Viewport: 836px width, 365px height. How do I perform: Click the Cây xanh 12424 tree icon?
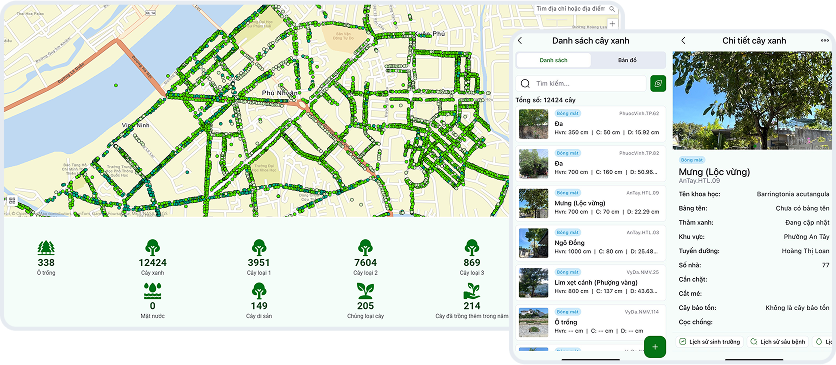click(x=152, y=247)
